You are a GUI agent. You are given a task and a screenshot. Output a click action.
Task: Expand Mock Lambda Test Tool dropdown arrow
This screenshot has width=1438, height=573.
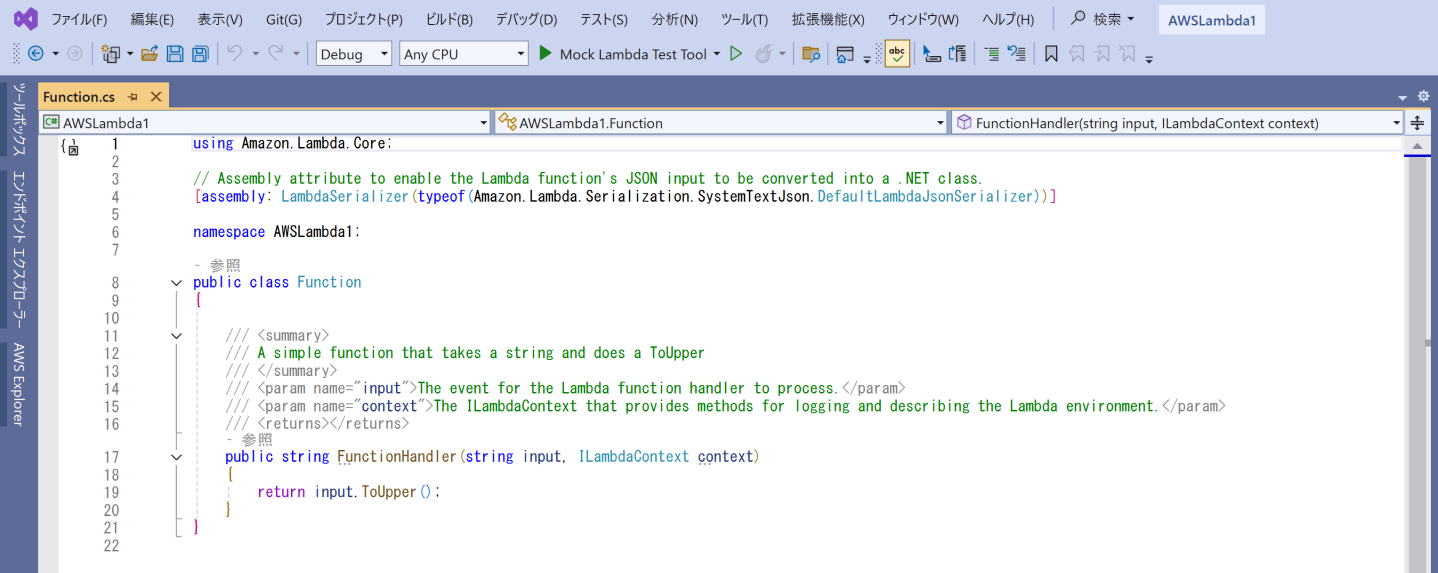point(716,54)
